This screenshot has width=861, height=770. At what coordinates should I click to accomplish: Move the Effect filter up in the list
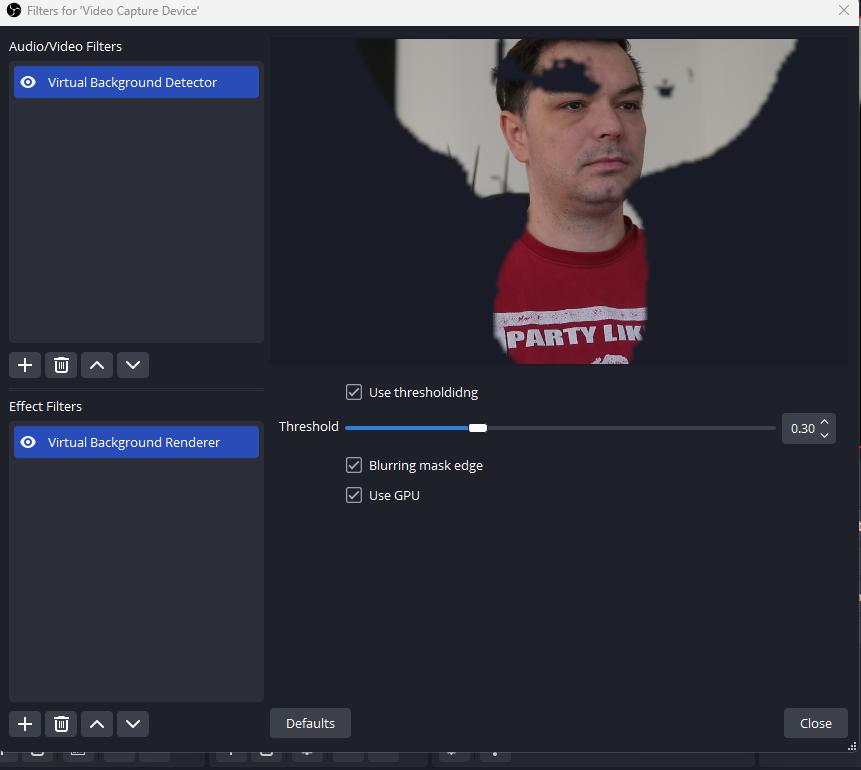pyautogui.click(x=97, y=724)
